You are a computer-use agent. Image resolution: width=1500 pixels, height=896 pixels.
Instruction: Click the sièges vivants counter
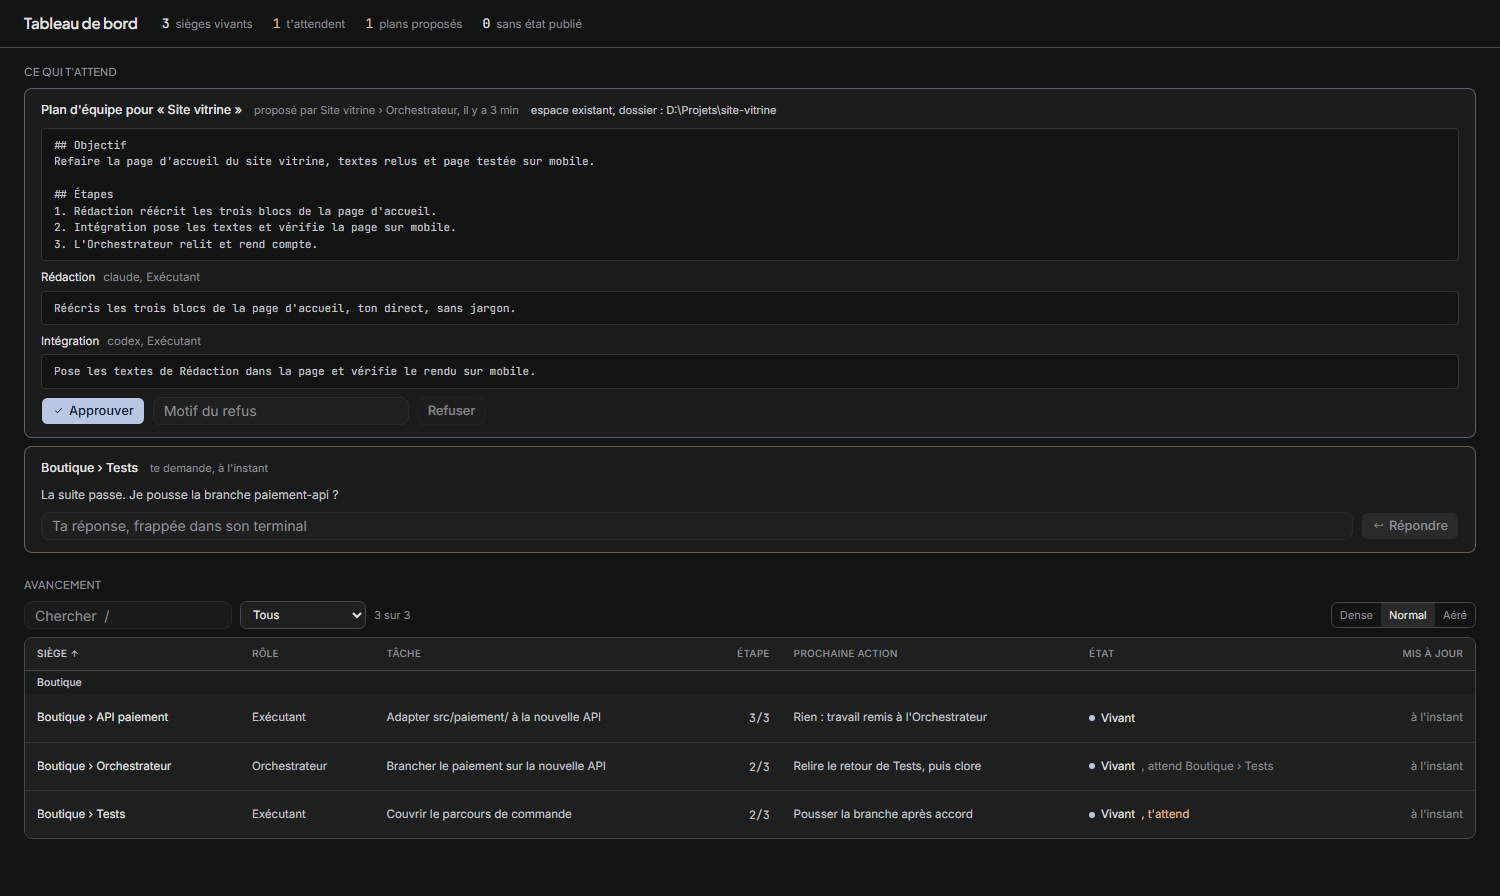(x=207, y=24)
